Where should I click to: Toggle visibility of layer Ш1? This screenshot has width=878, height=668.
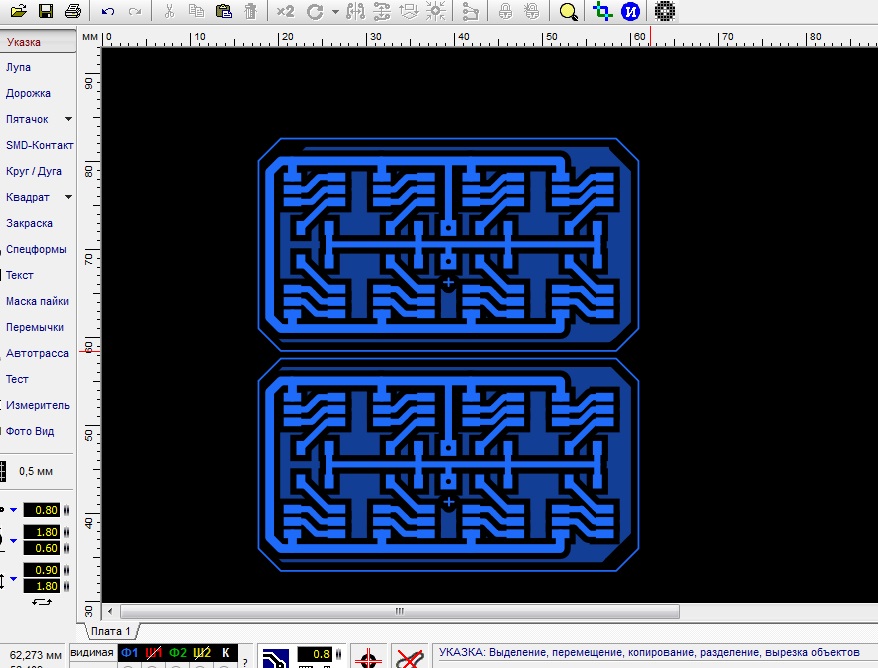point(154,653)
